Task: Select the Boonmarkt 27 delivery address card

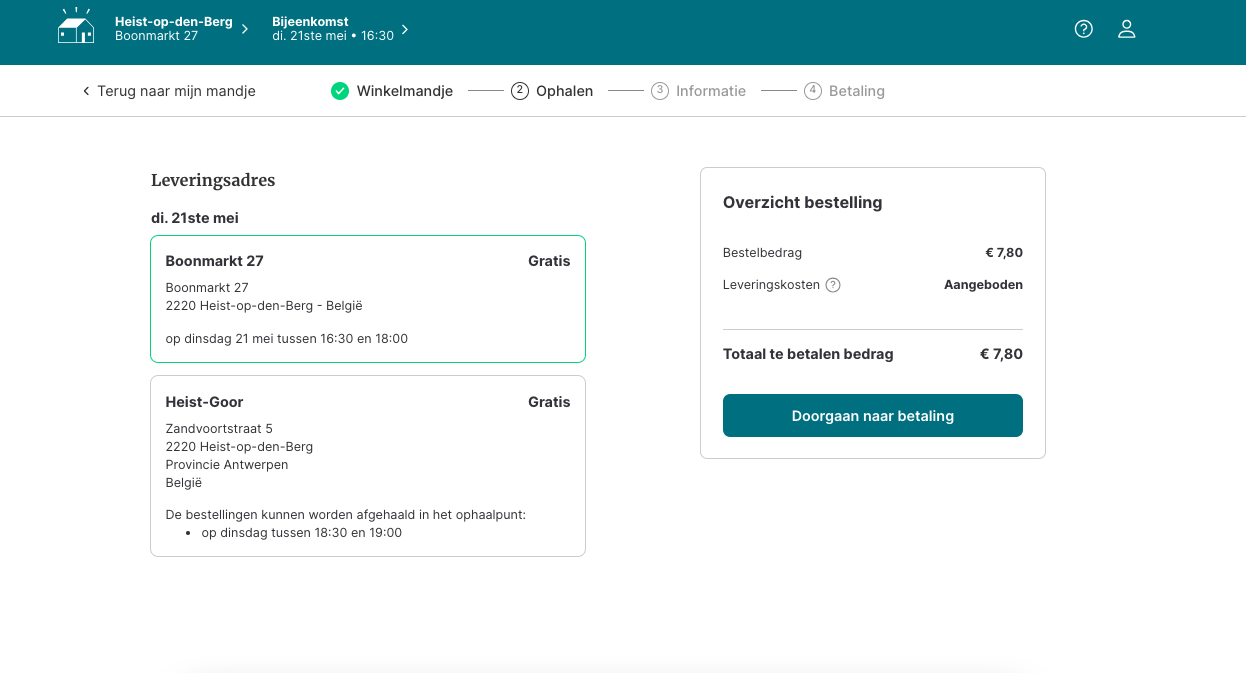Action: point(368,299)
